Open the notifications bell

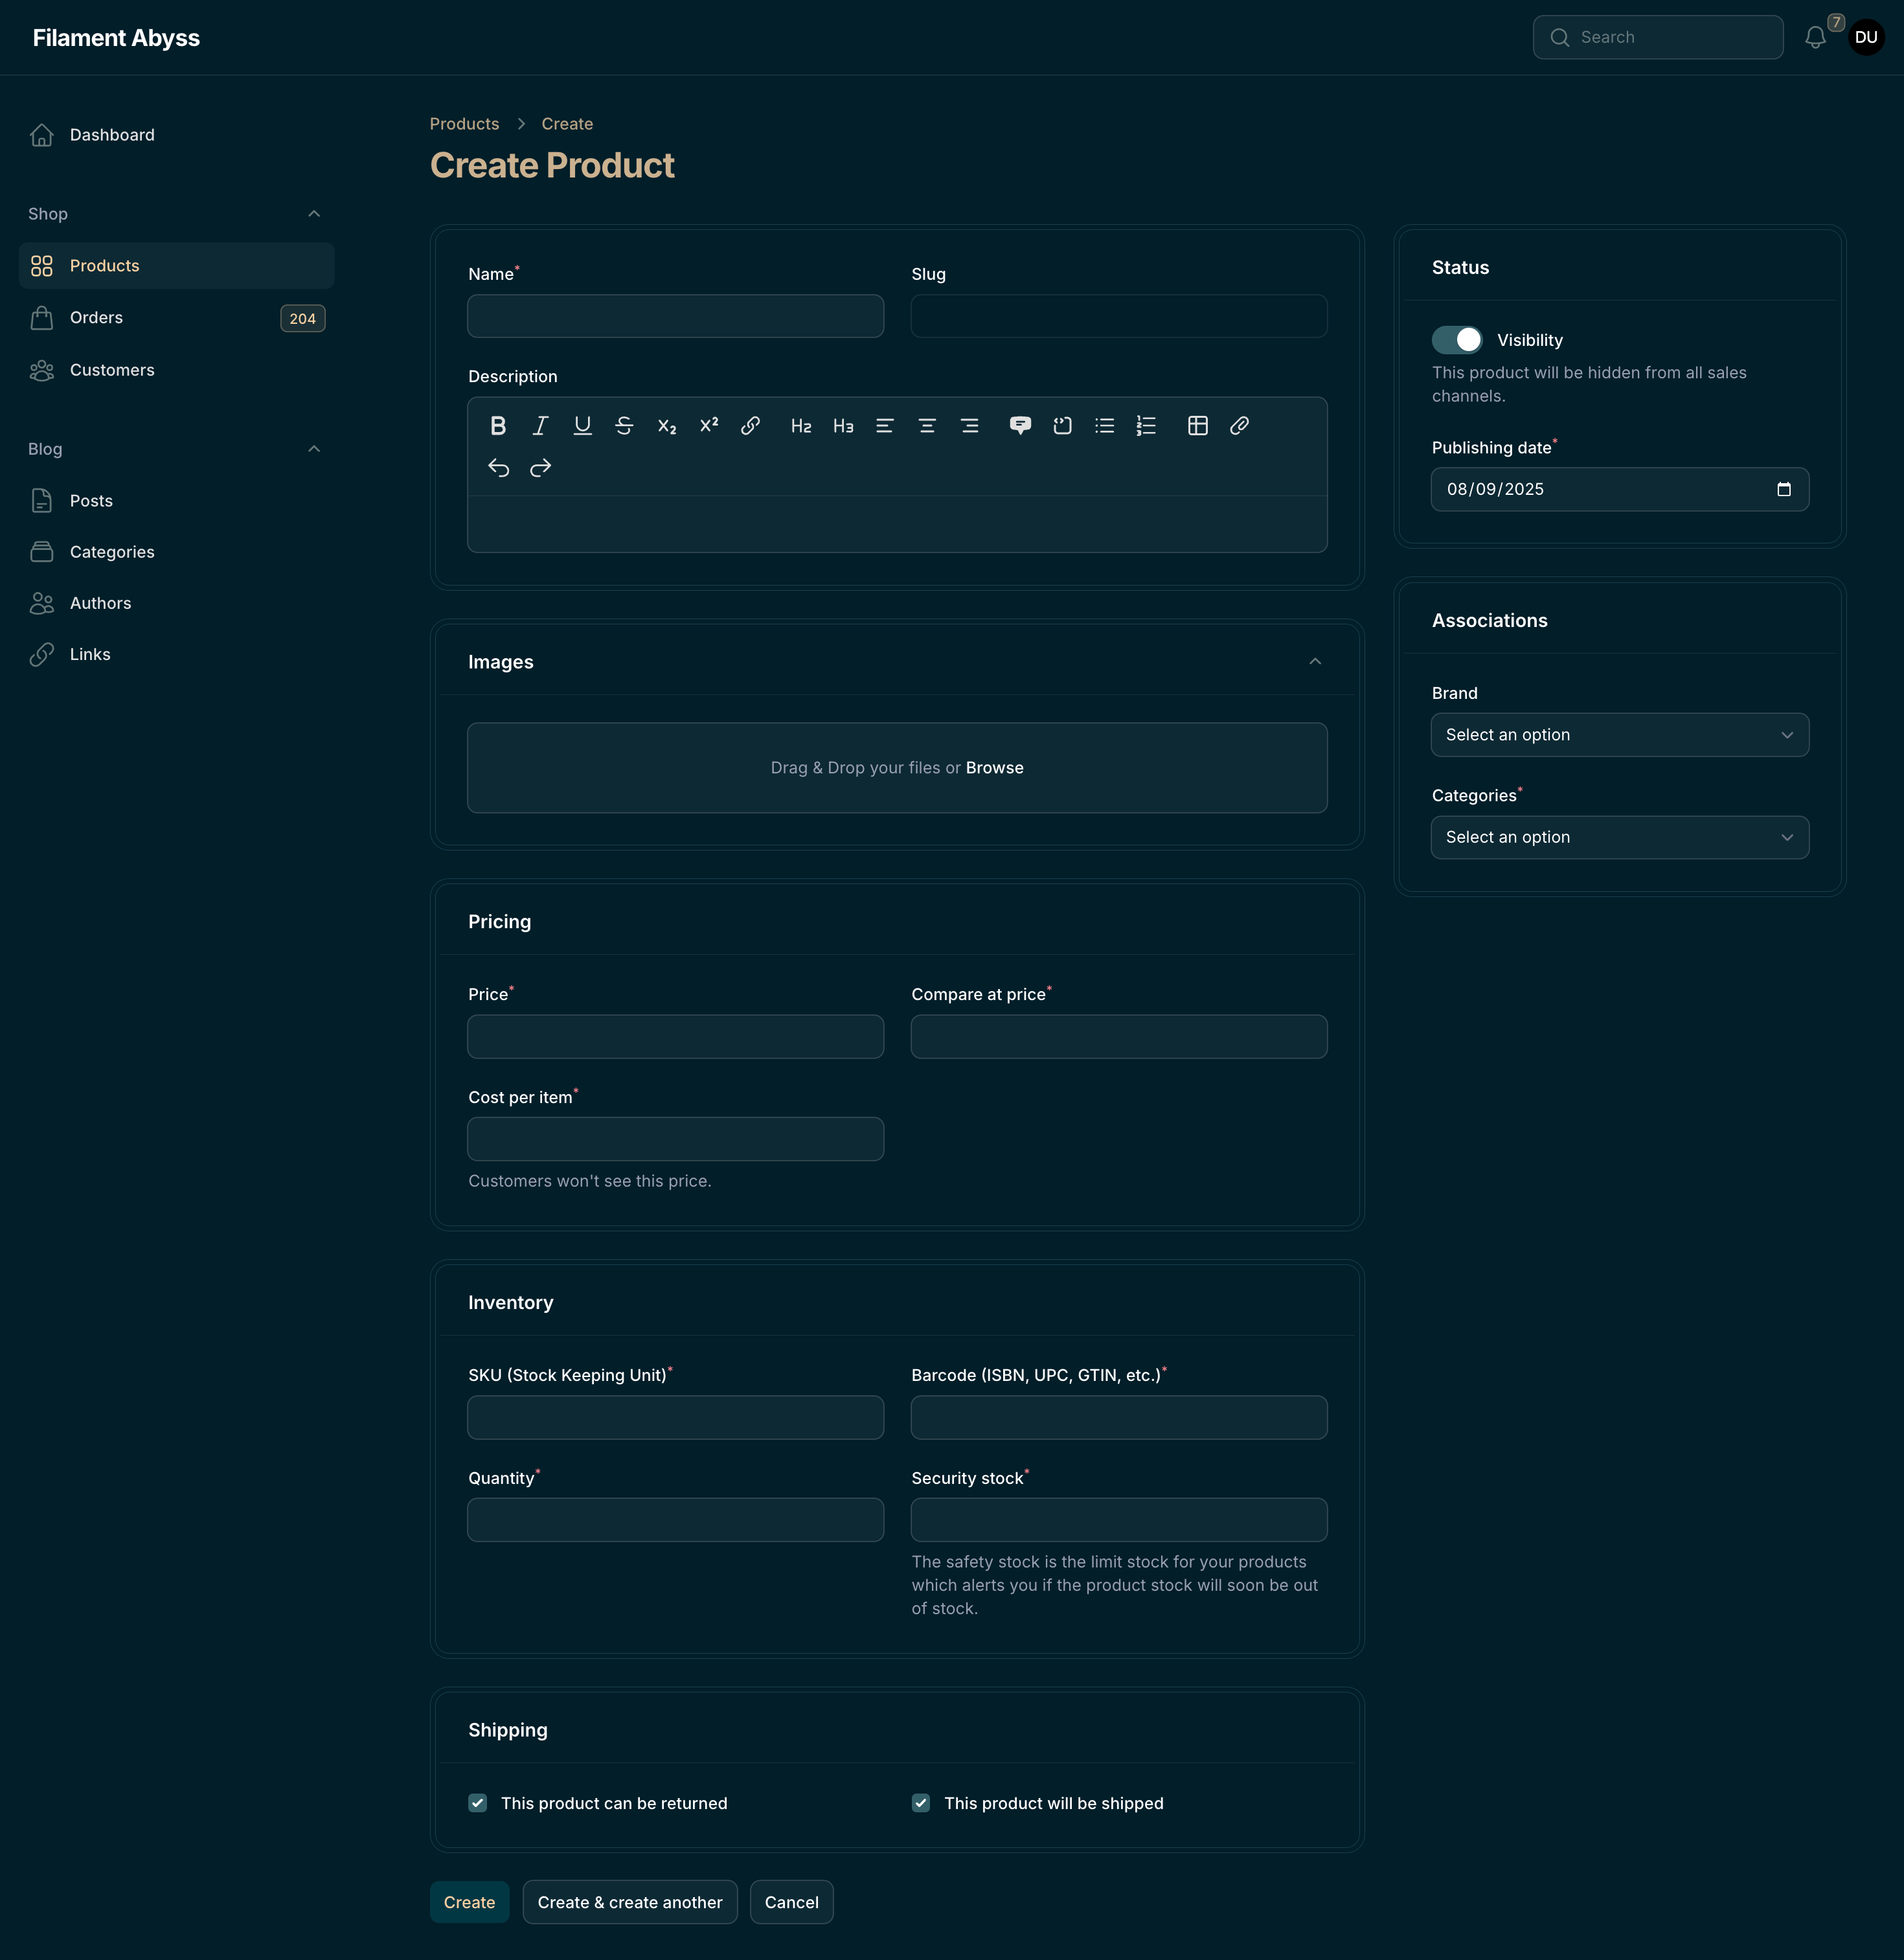tap(1816, 37)
